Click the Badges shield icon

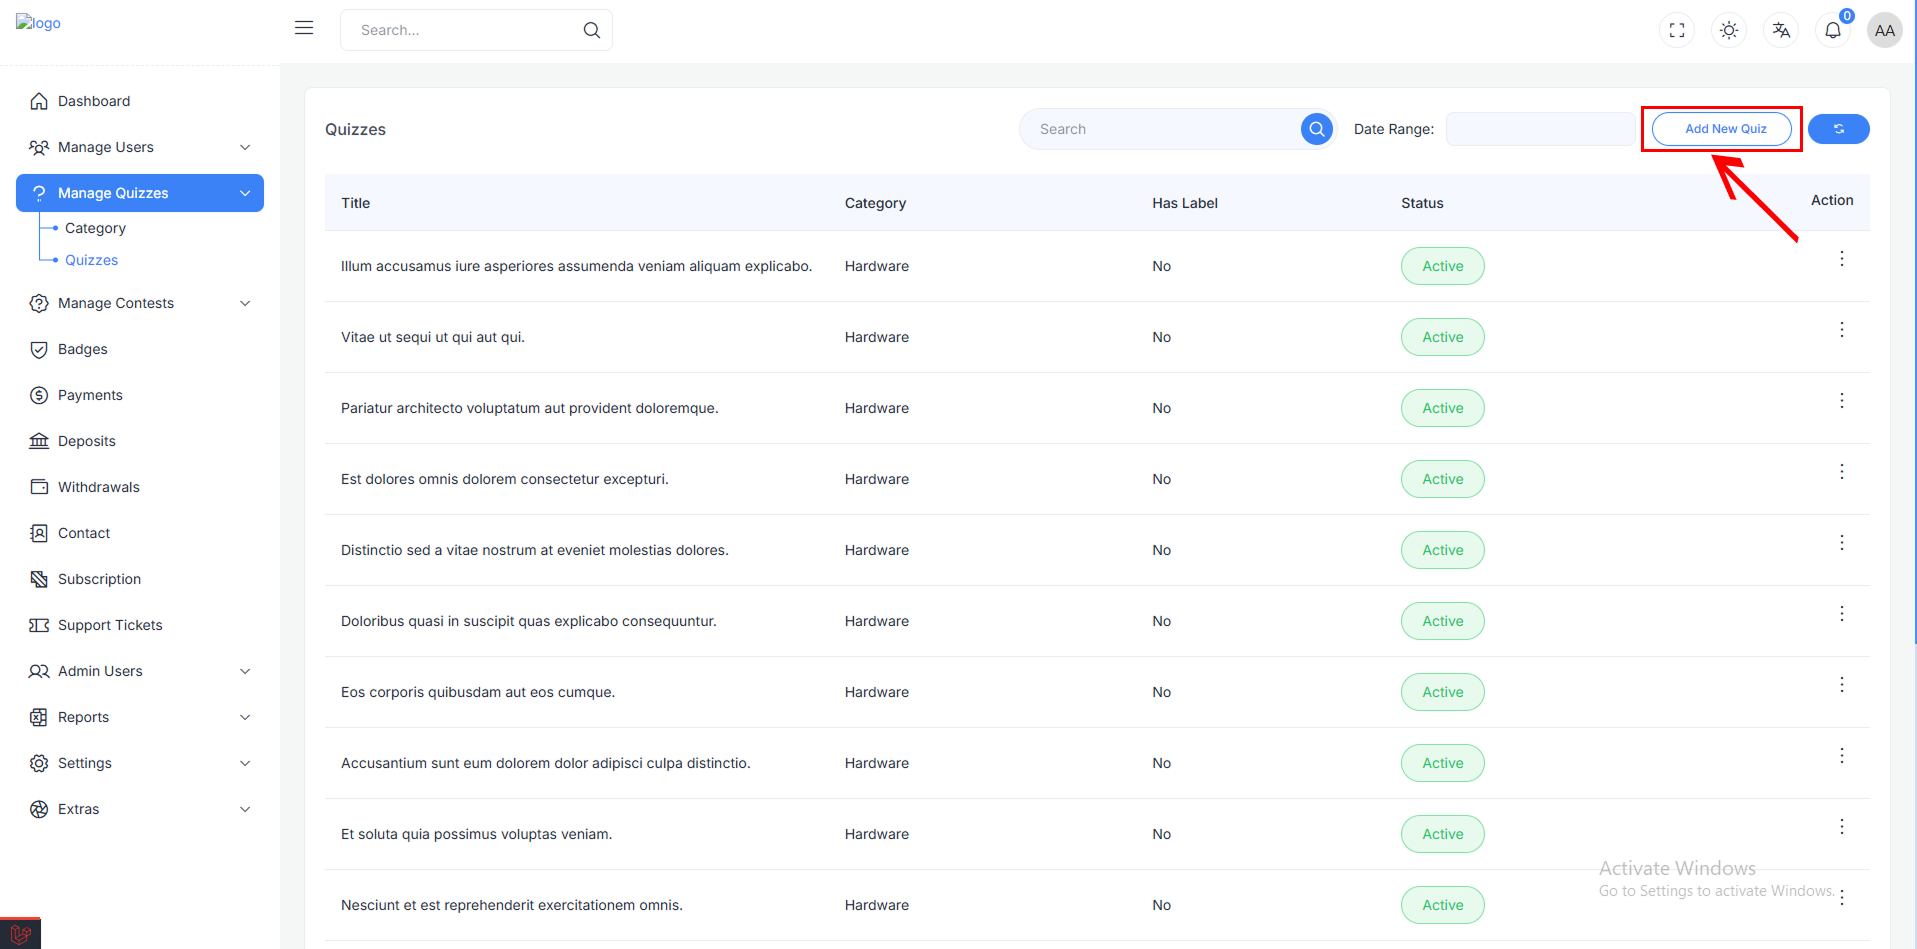(x=39, y=349)
